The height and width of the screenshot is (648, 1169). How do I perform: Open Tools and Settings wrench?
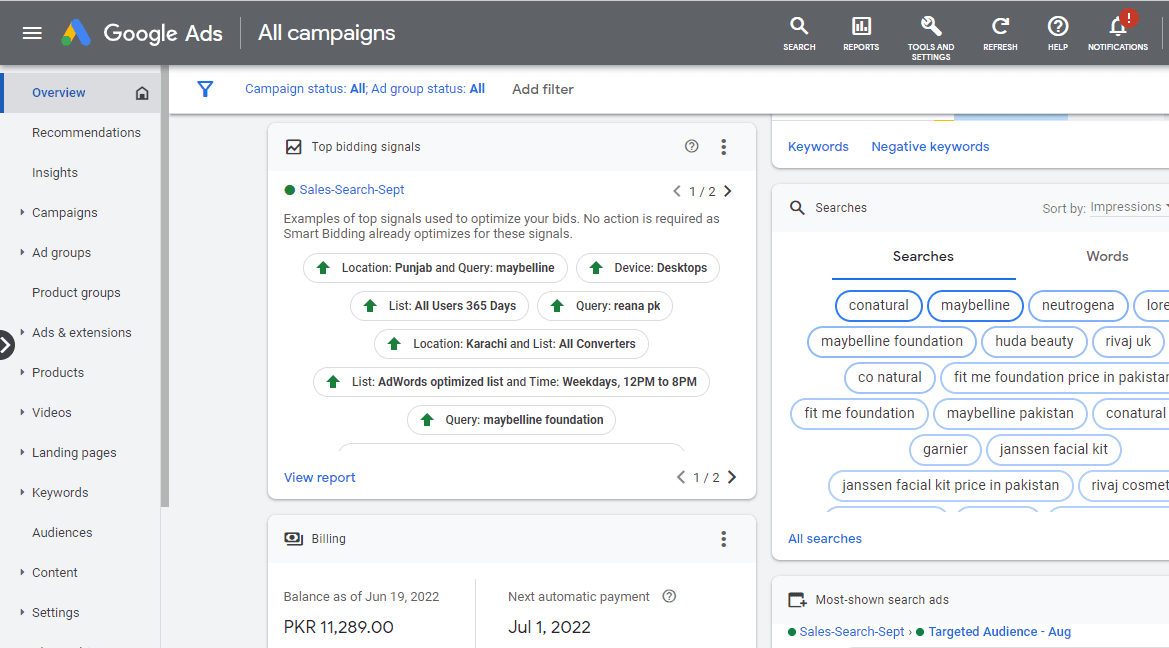(930, 37)
